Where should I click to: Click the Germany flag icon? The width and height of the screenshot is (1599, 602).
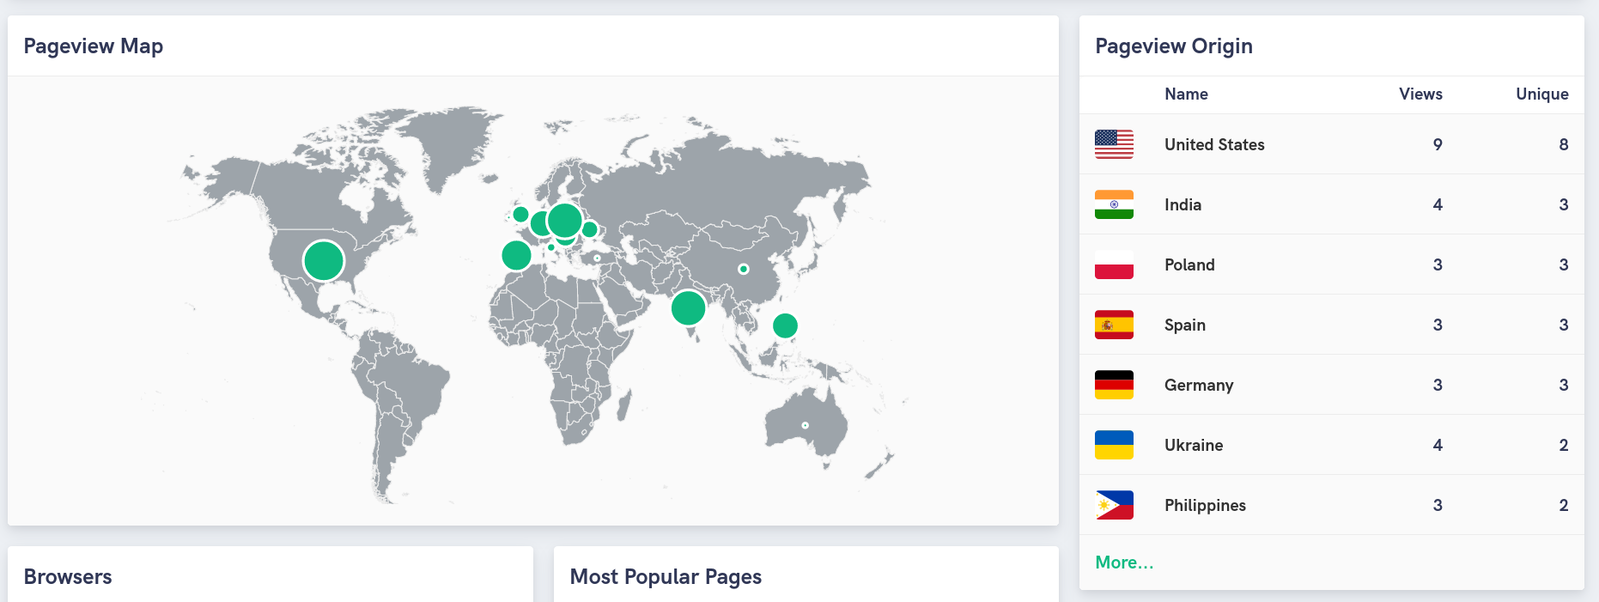tap(1114, 385)
